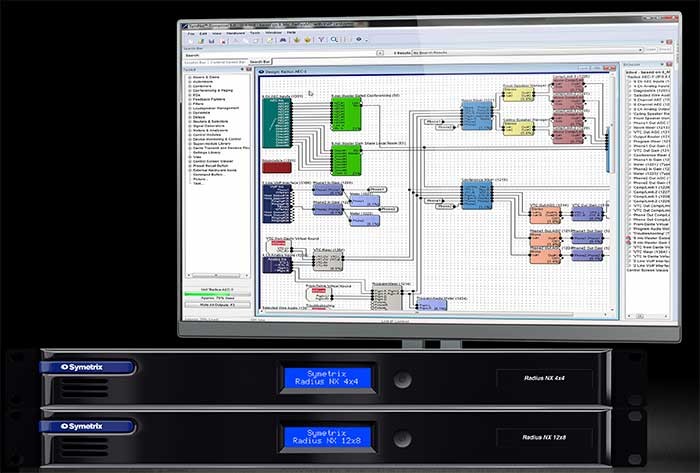
Task: Select the top pink Comp/Limit module
Action: pyautogui.click(x=568, y=86)
